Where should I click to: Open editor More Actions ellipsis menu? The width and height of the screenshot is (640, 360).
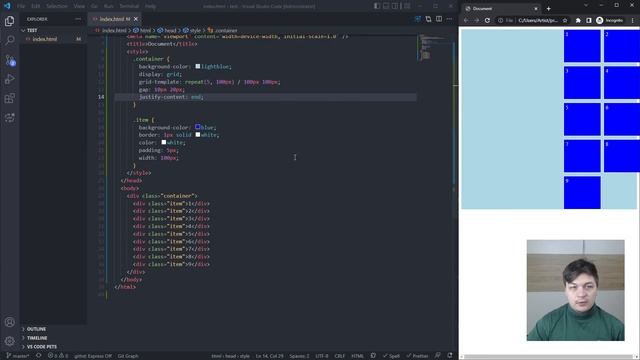[x=449, y=19]
